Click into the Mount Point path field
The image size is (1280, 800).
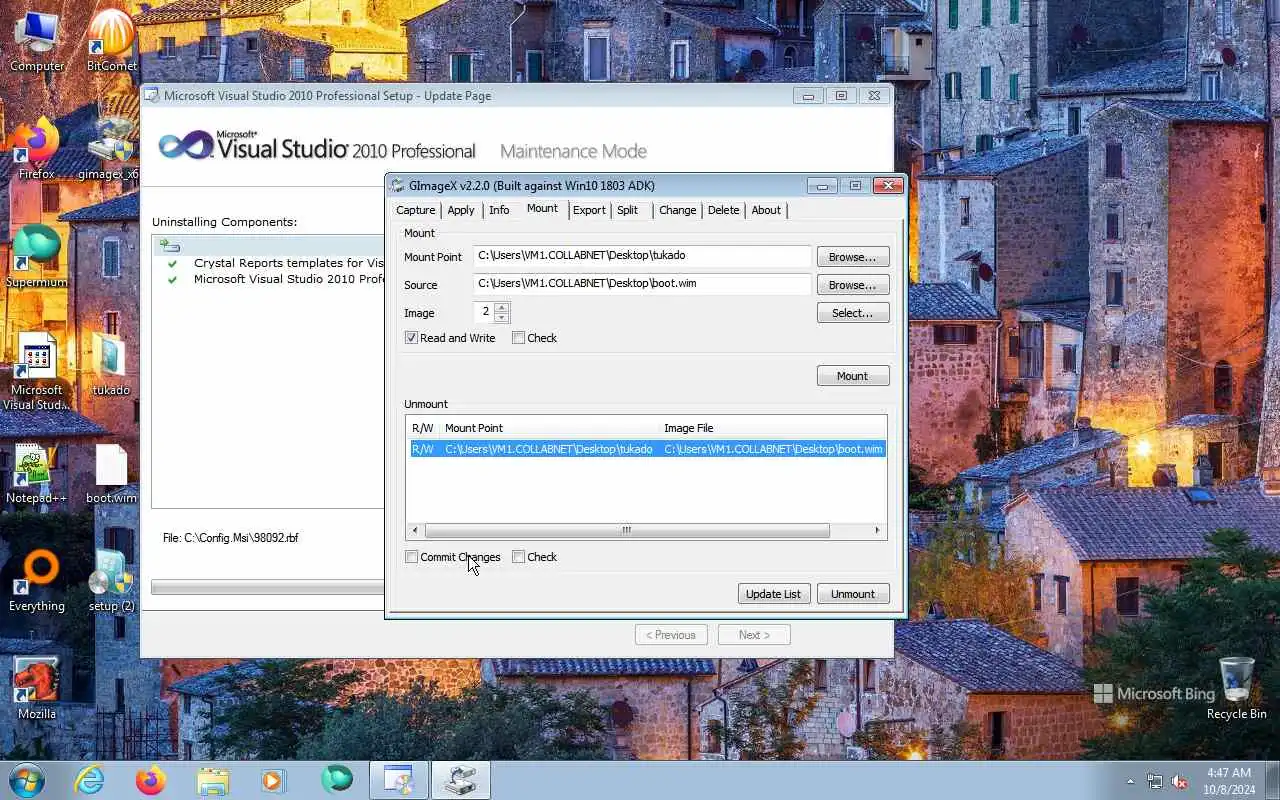pos(642,256)
